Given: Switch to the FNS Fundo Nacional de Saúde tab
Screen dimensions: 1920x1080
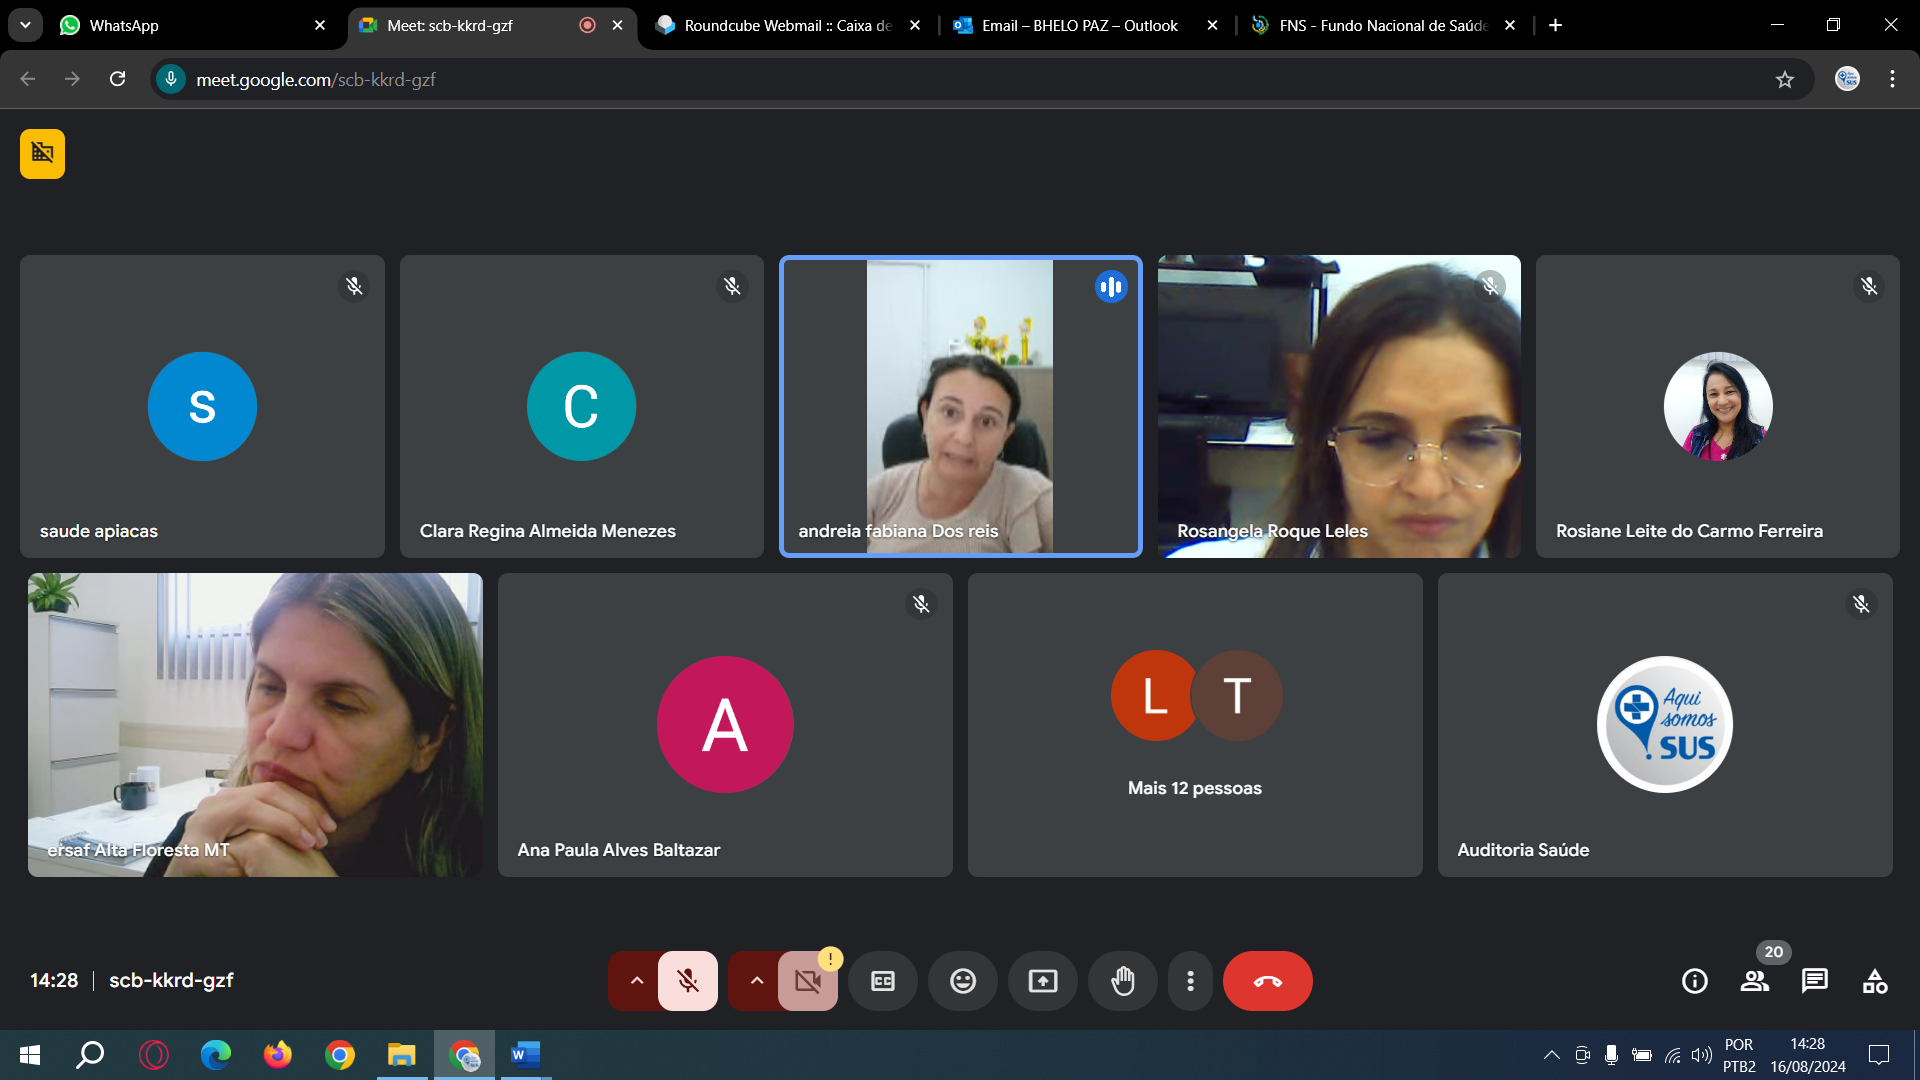Looking at the screenshot, I should (1382, 26).
